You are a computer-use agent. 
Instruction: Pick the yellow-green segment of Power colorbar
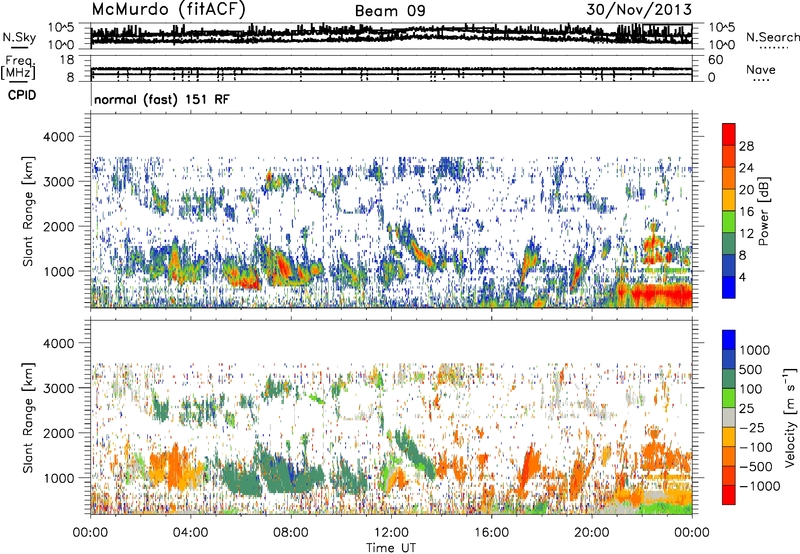click(x=729, y=222)
